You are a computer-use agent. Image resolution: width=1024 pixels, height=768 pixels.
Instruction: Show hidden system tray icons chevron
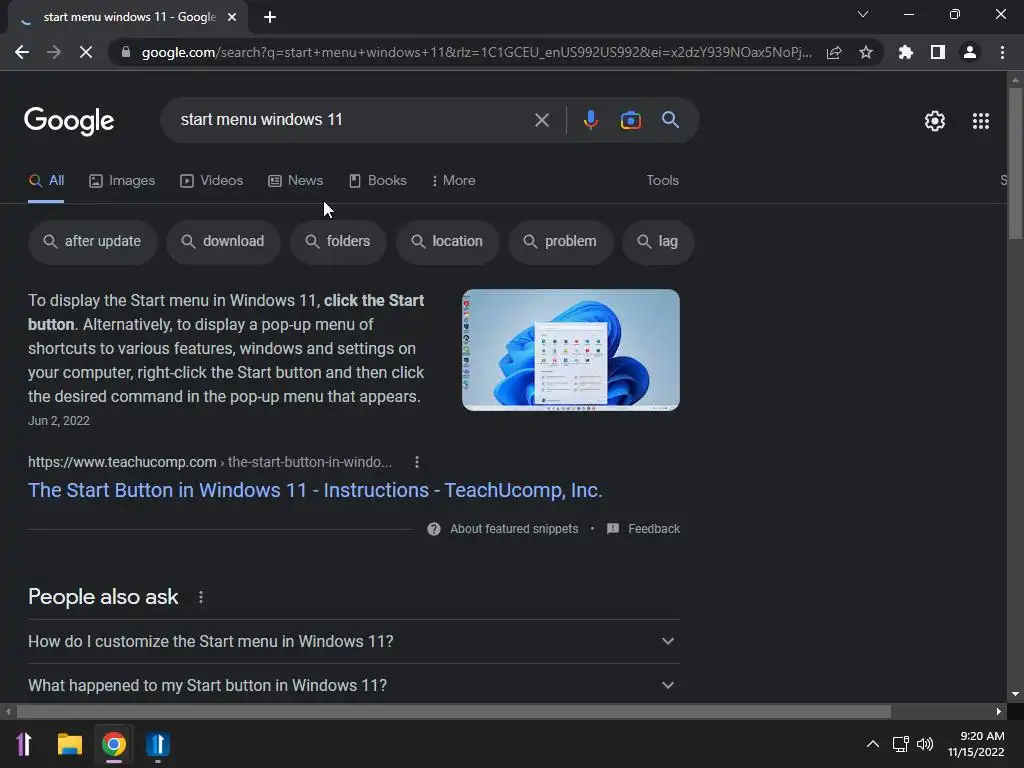click(872, 744)
